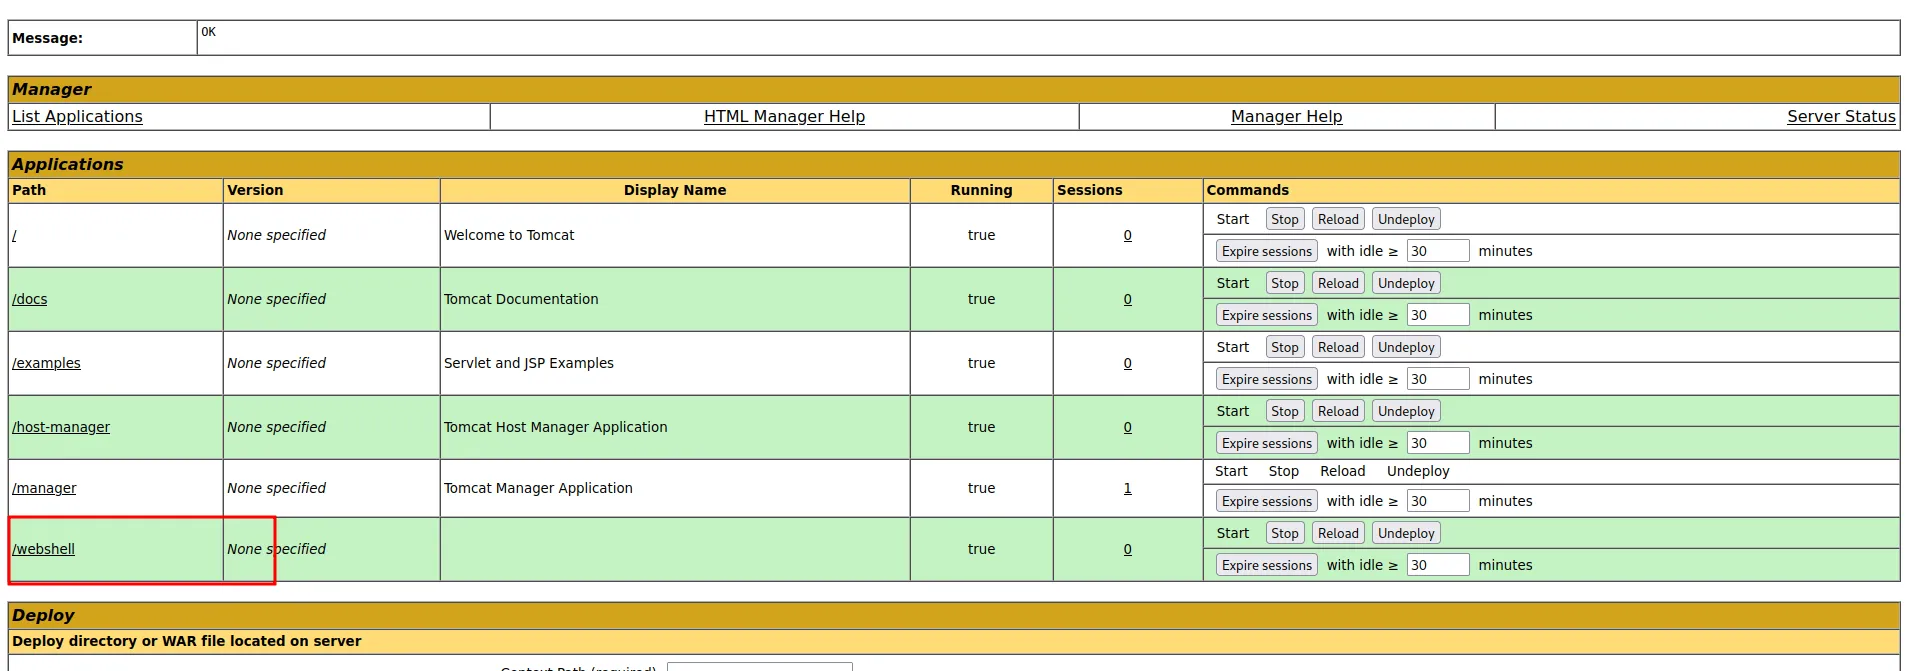Reload the /examples application
This screenshot has width=1909, height=671.
point(1337,348)
